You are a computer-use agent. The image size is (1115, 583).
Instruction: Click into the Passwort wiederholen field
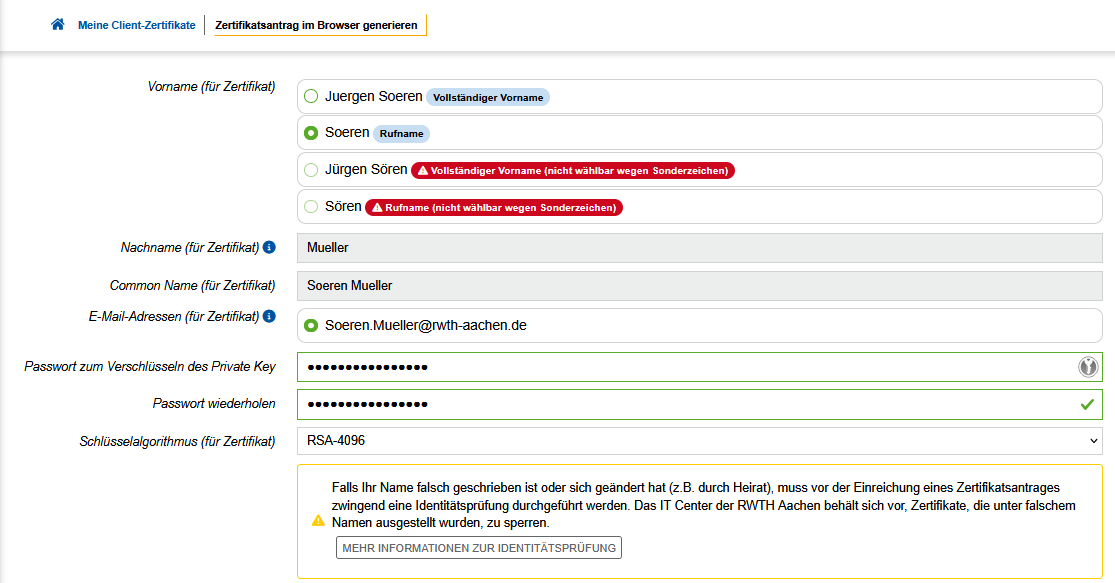pos(680,405)
